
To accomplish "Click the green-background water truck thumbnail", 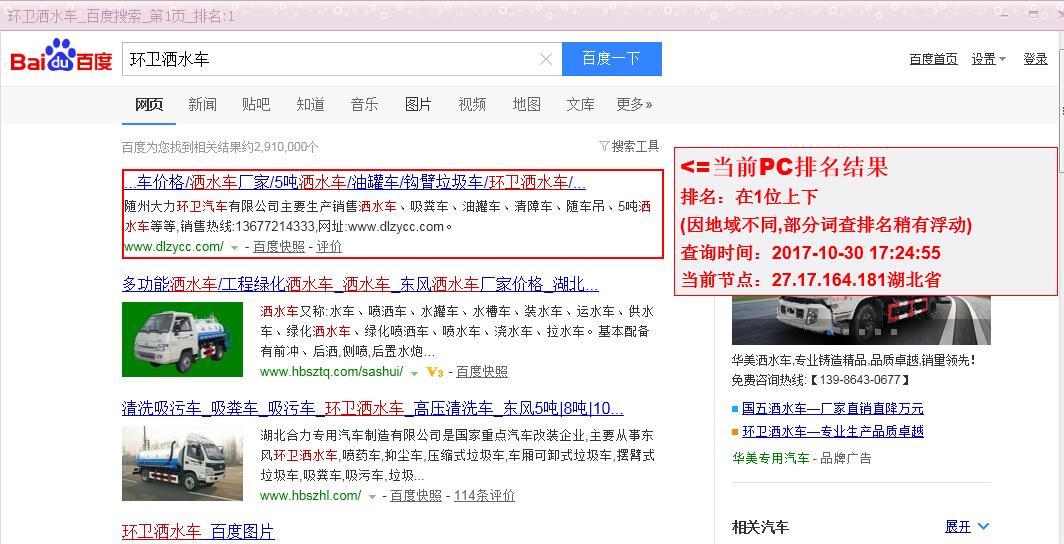I will click(x=183, y=339).
